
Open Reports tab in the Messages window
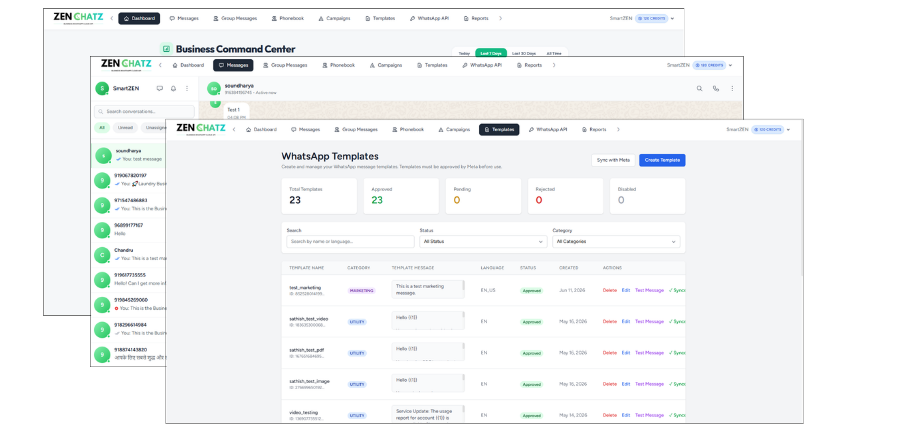[529, 65]
